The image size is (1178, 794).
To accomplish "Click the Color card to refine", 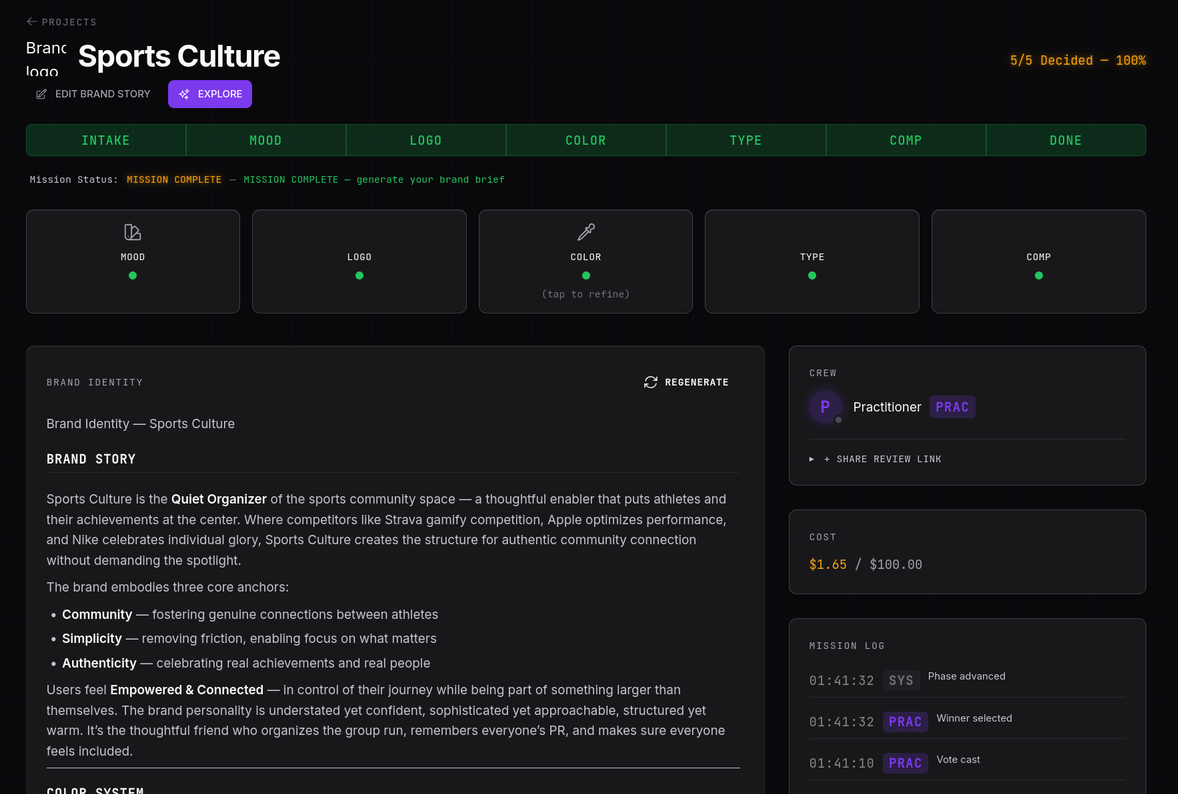I will 586,262.
